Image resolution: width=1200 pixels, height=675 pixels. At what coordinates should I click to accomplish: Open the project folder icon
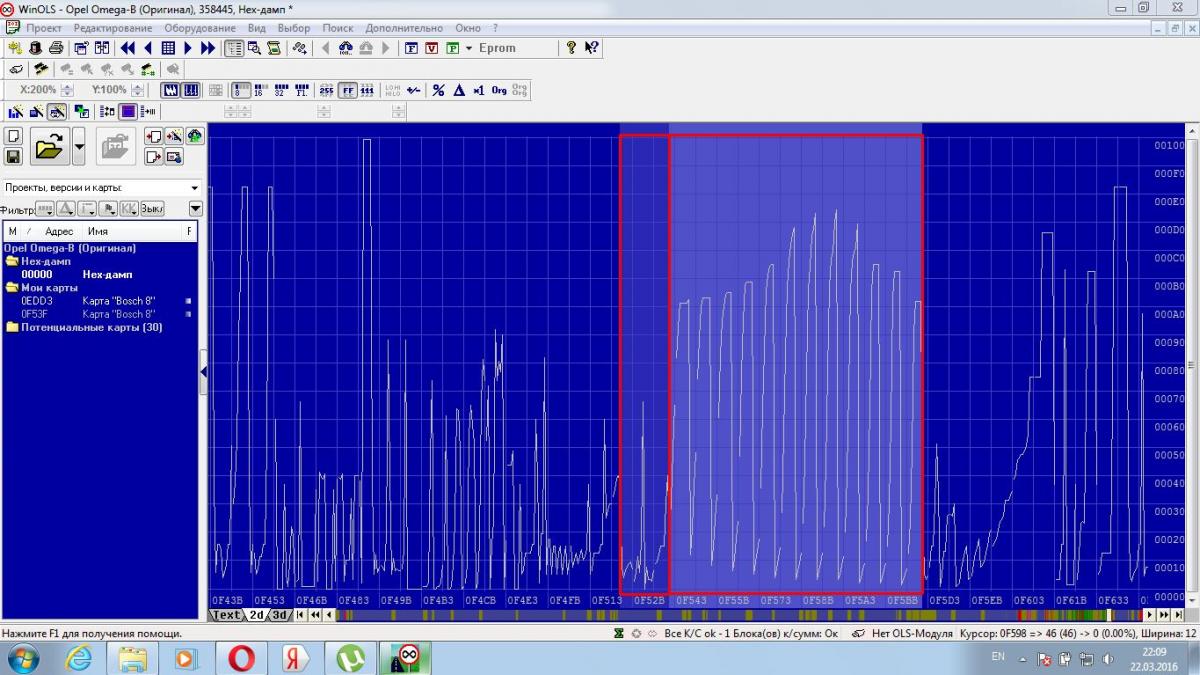point(49,147)
